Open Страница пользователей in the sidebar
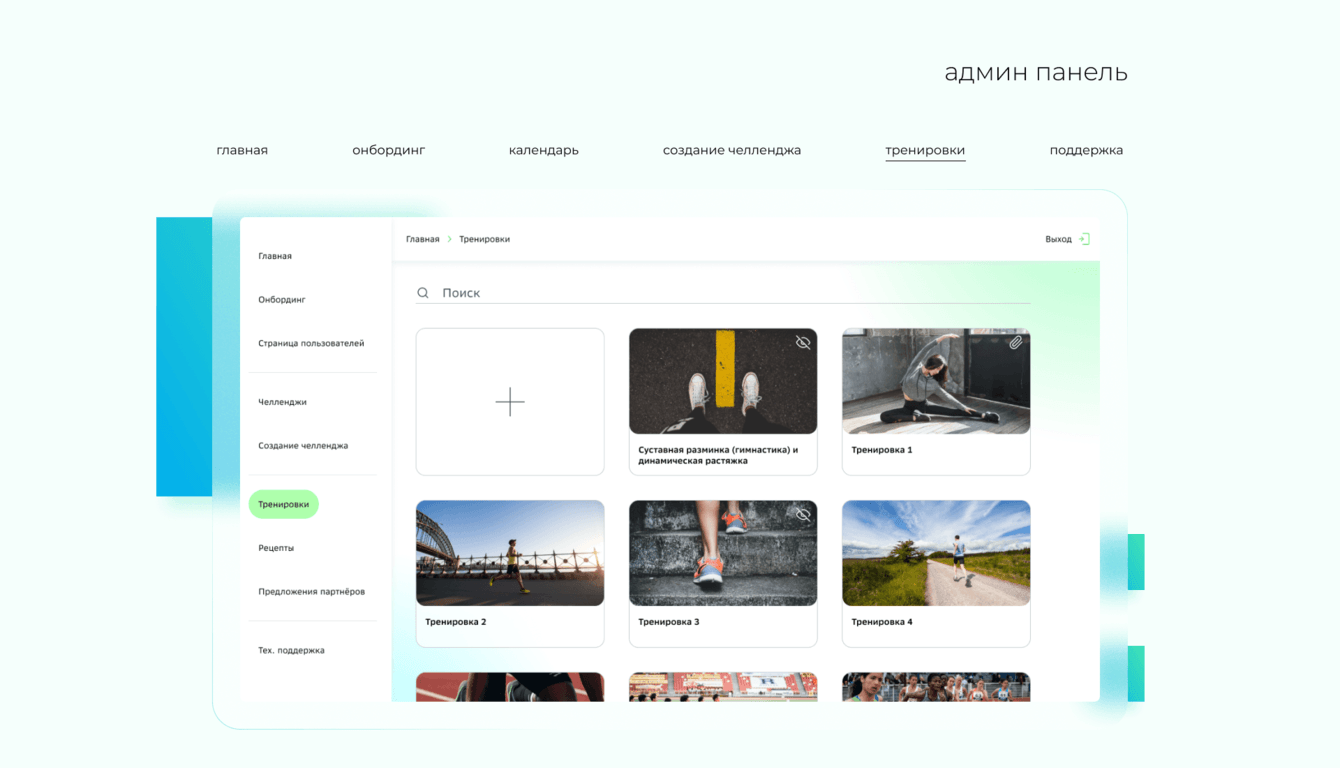 pos(311,344)
